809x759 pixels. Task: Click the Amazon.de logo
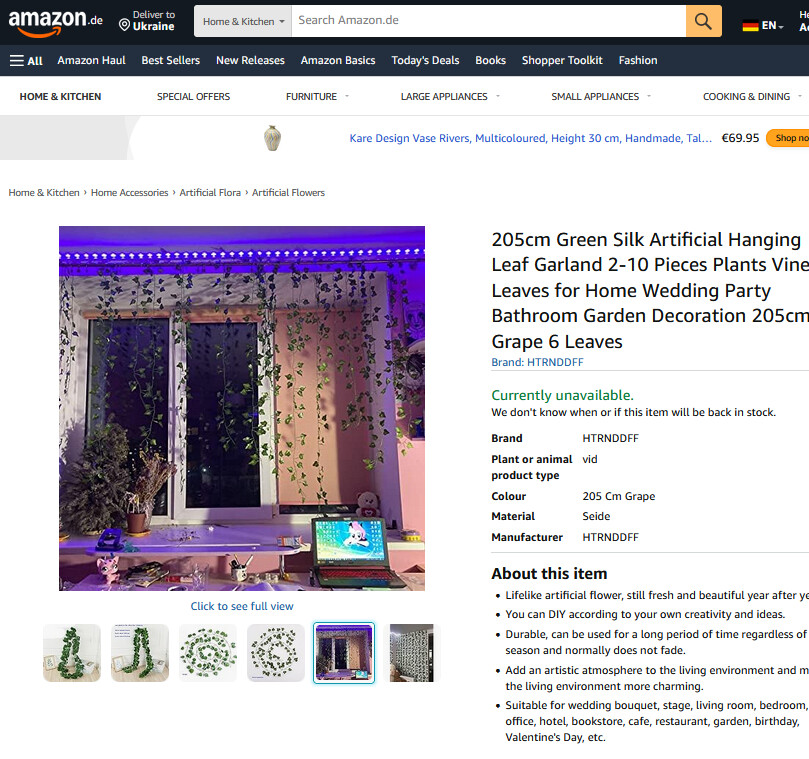click(x=56, y=22)
